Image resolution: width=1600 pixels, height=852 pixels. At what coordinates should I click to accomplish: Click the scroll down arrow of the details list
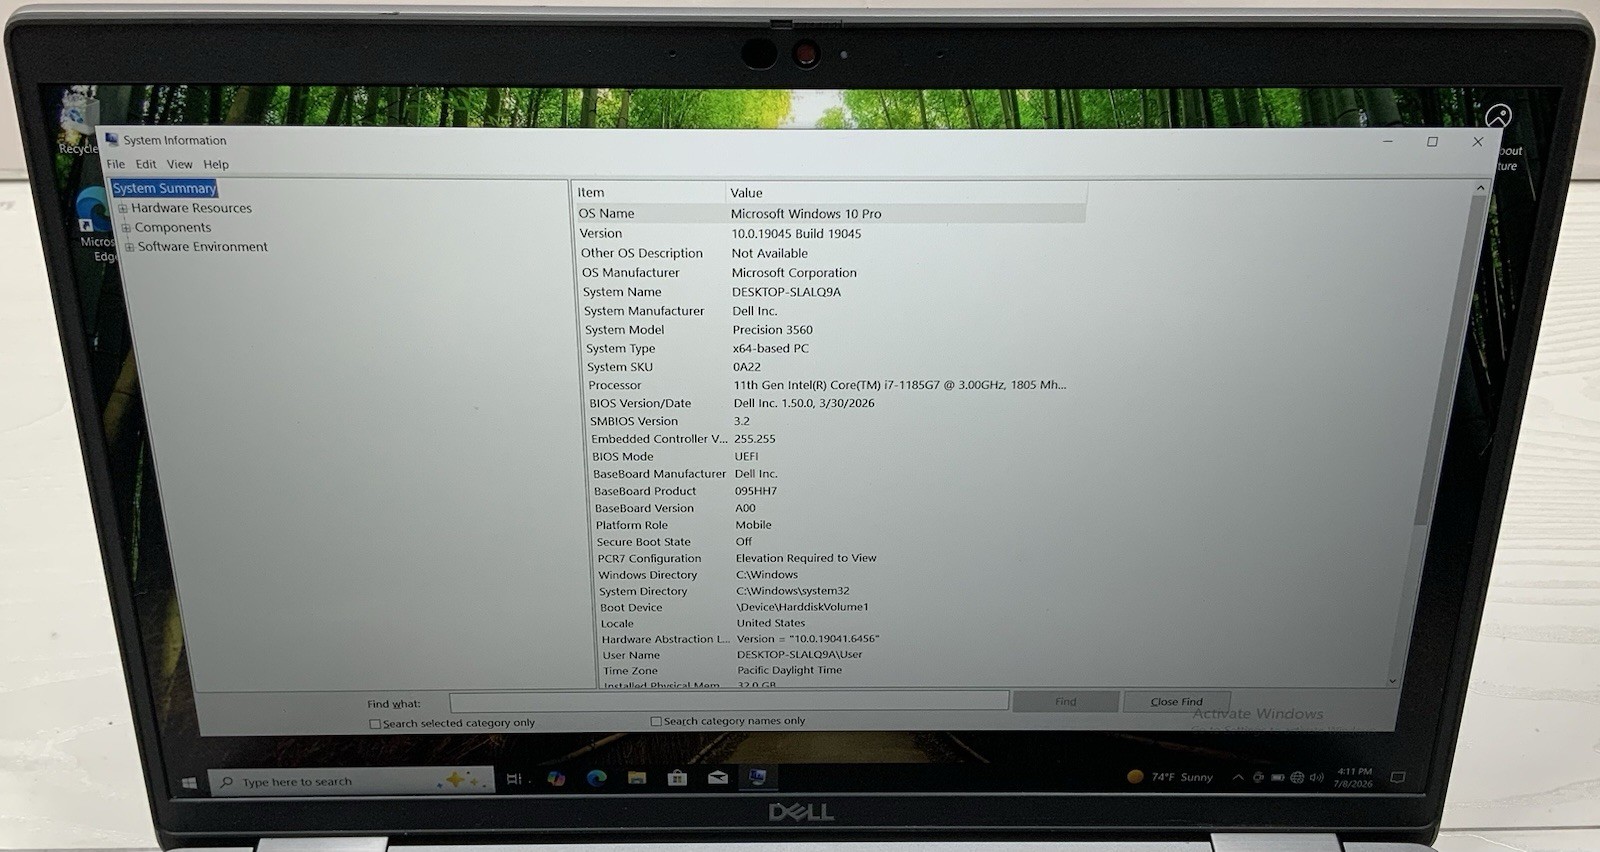(1392, 681)
